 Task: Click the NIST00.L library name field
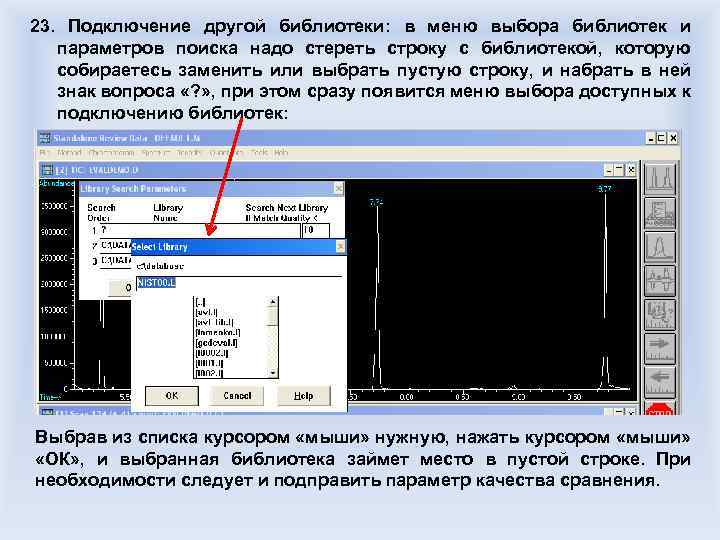tap(239, 283)
